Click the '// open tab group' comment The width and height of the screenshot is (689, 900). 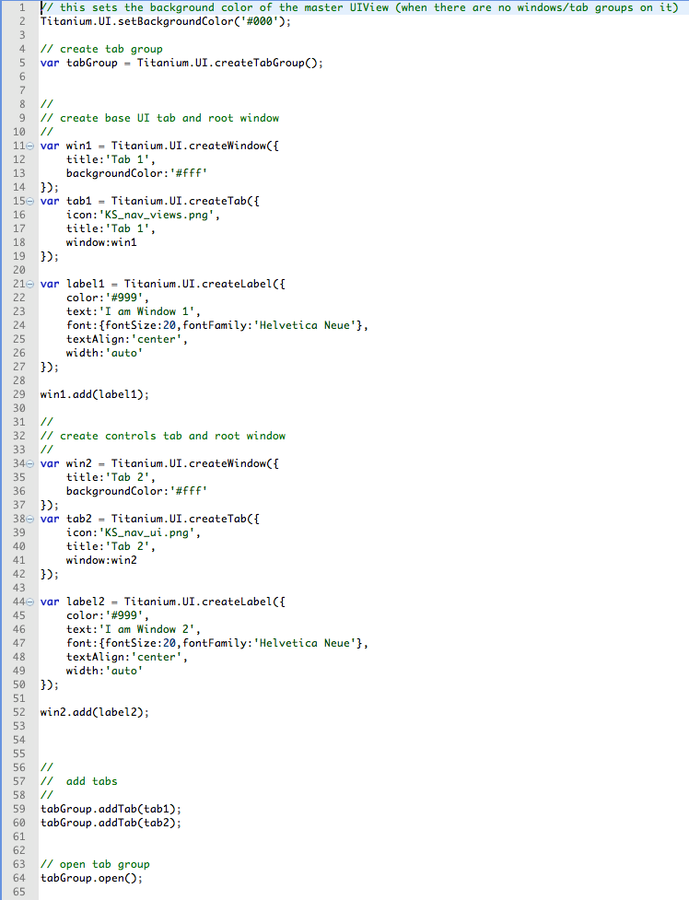(95, 864)
